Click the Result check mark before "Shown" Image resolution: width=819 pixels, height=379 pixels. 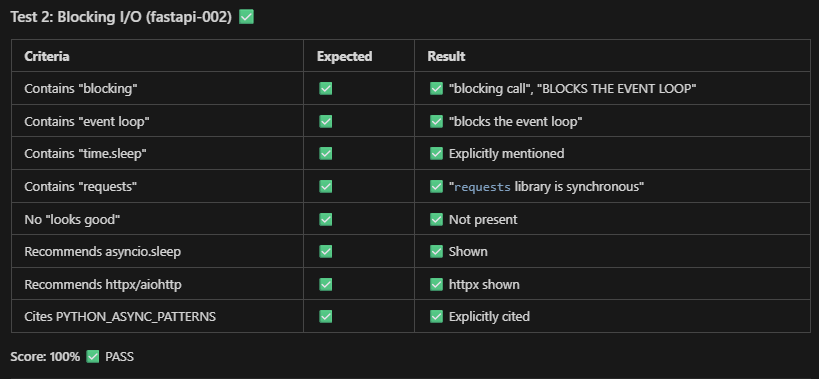[x=436, y=252]
